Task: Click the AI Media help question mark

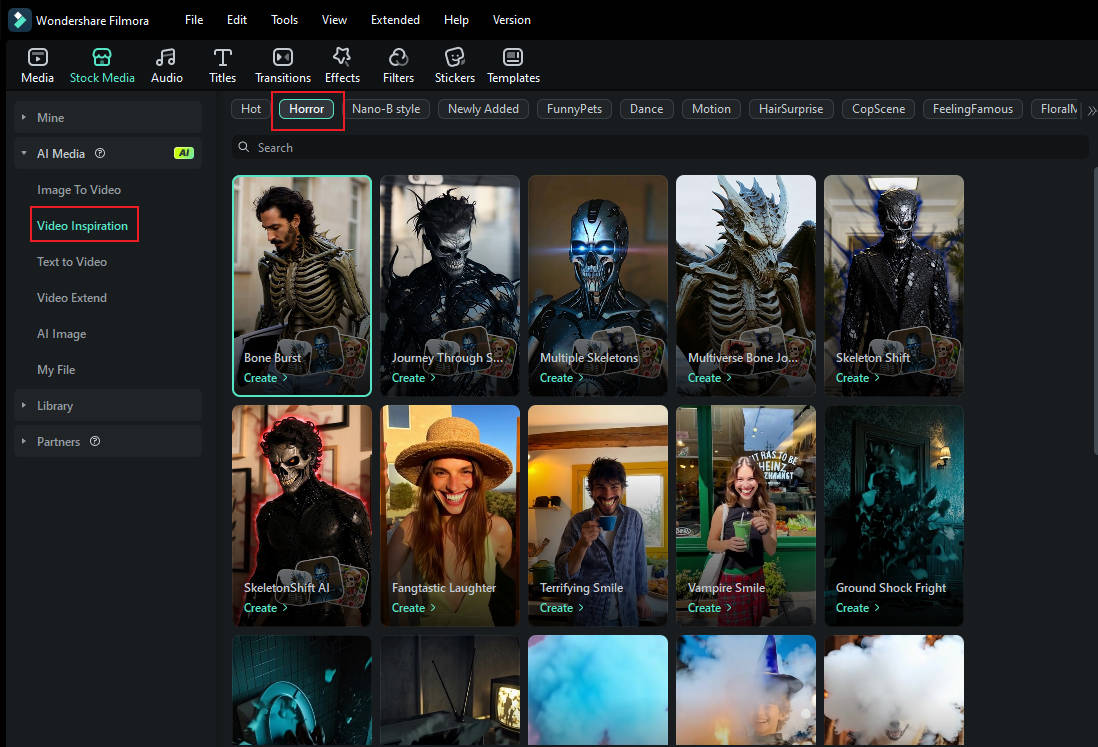Action: (x=100, y=153)
